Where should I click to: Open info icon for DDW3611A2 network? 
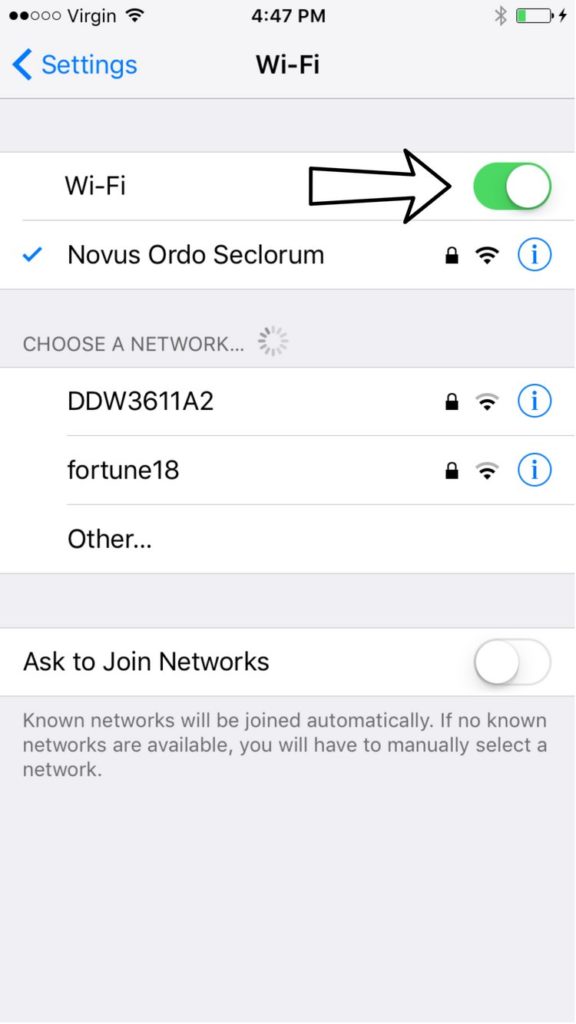(534, 401)
